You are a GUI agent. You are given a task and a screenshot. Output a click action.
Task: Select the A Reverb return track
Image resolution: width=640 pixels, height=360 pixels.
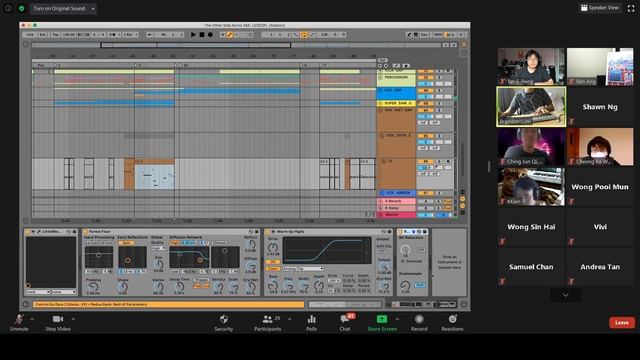point(396,201)
